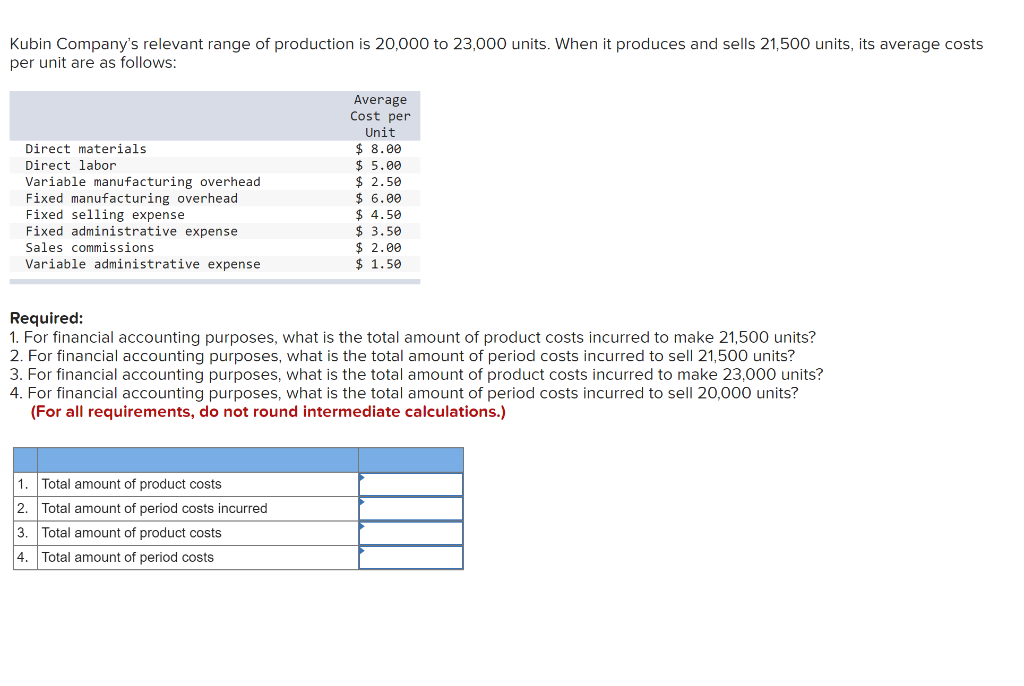The image size is (1024, 686).
Task: Click the $ 2.50 cost value
Action: (x=379, y=182)
